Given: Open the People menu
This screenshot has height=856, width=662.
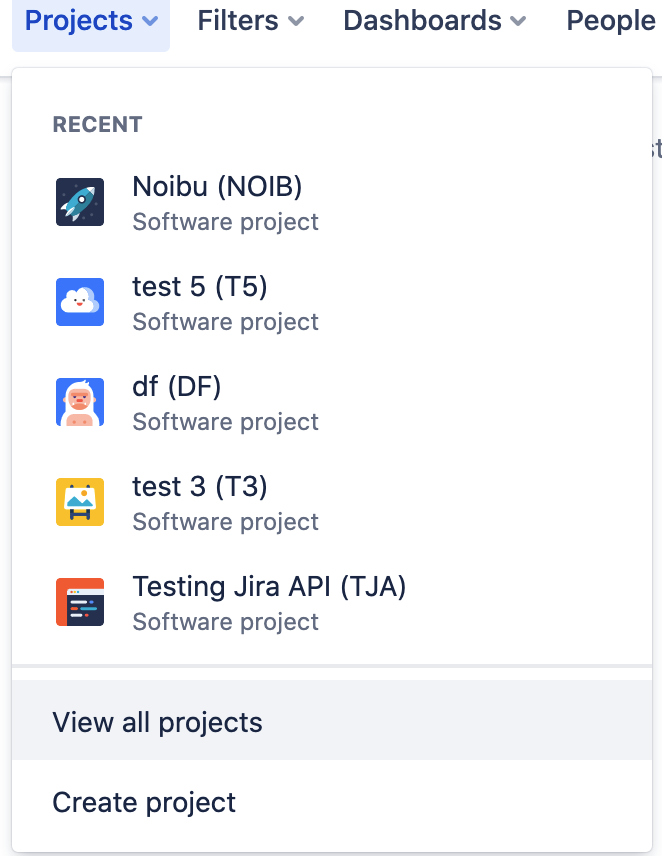Looking at the screenshot, I should point(611,21).
